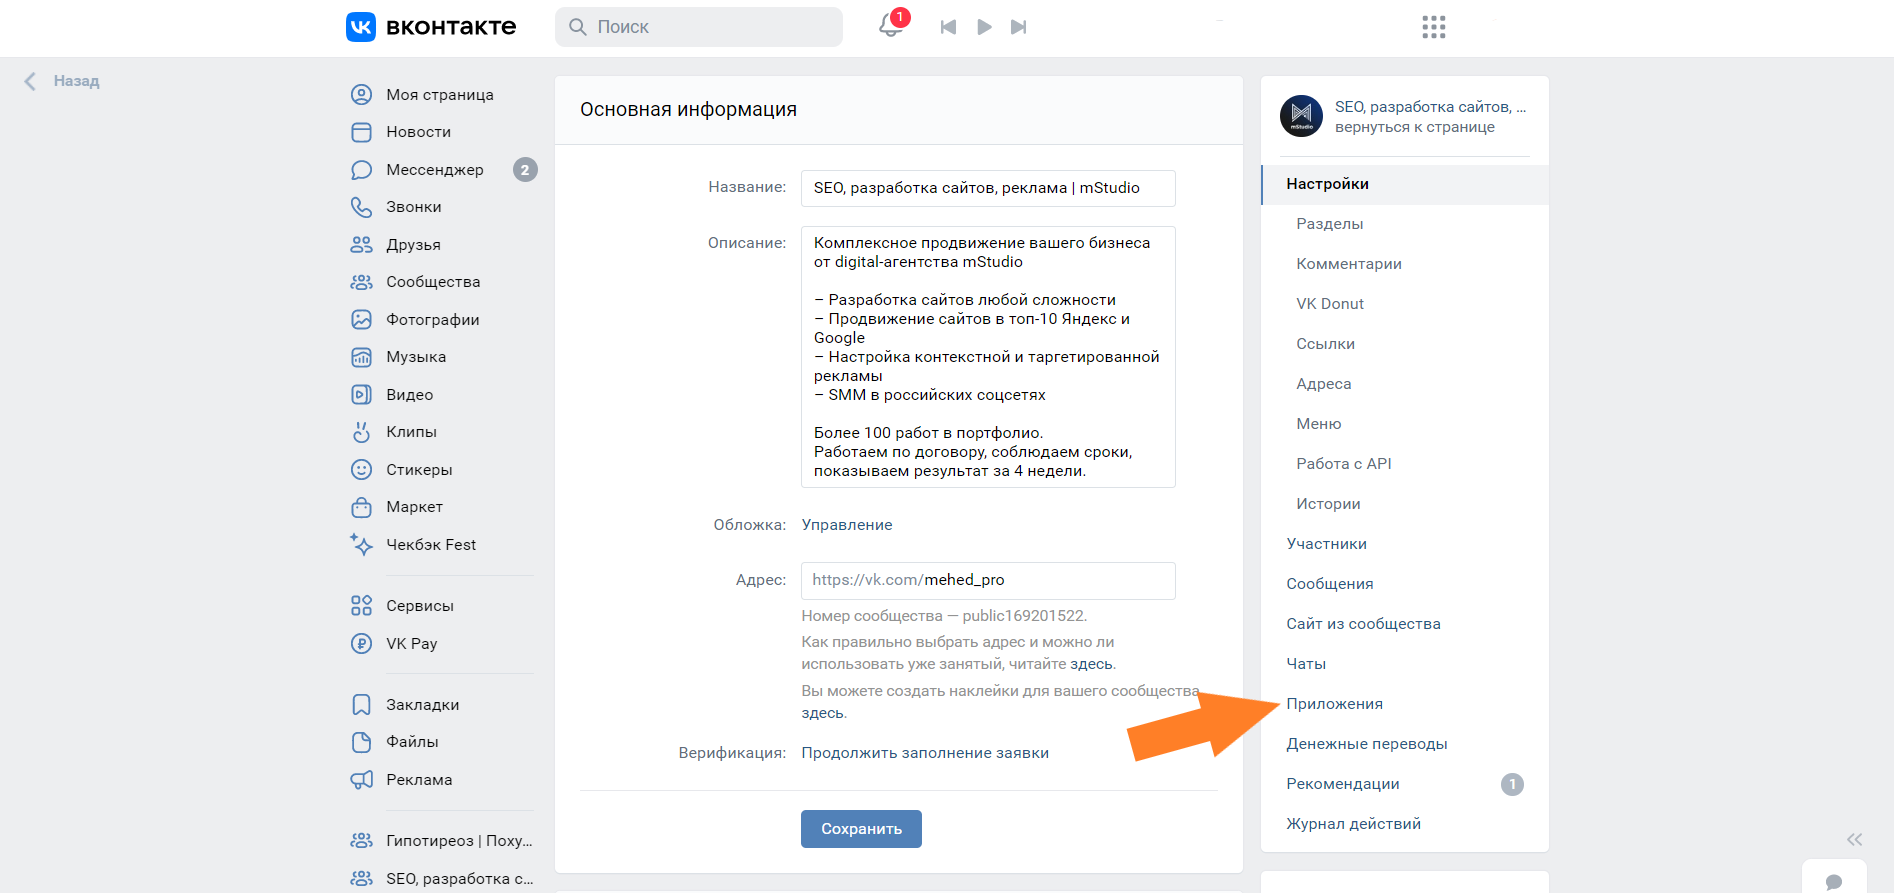Open Моя страница profile icon

point(361,95)
